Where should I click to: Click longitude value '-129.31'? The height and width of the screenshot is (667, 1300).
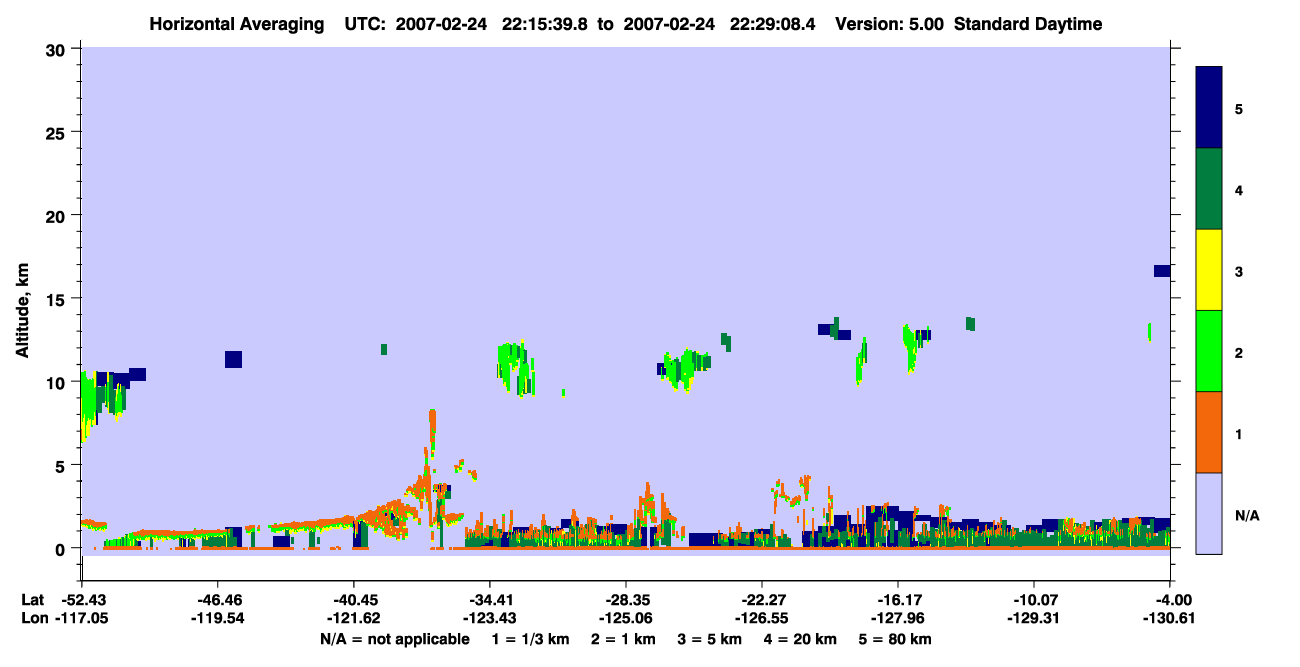coord(1033,619)
